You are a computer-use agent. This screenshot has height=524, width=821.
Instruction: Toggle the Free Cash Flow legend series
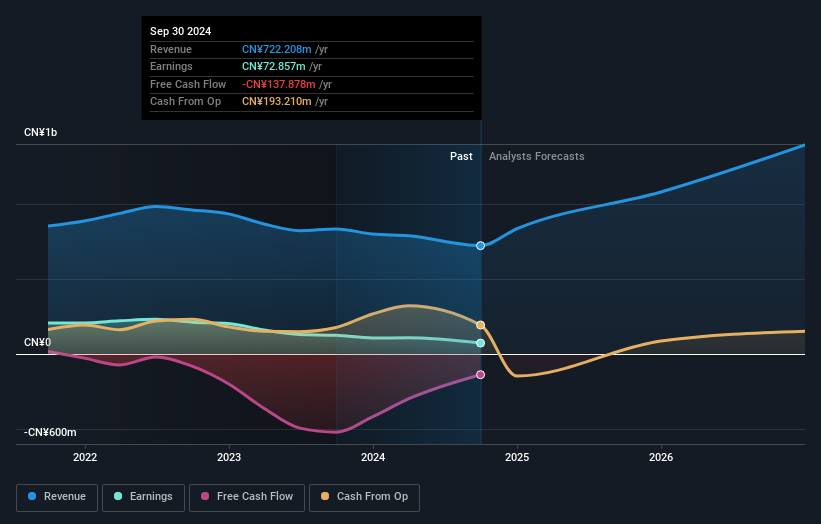pos(247,497)
